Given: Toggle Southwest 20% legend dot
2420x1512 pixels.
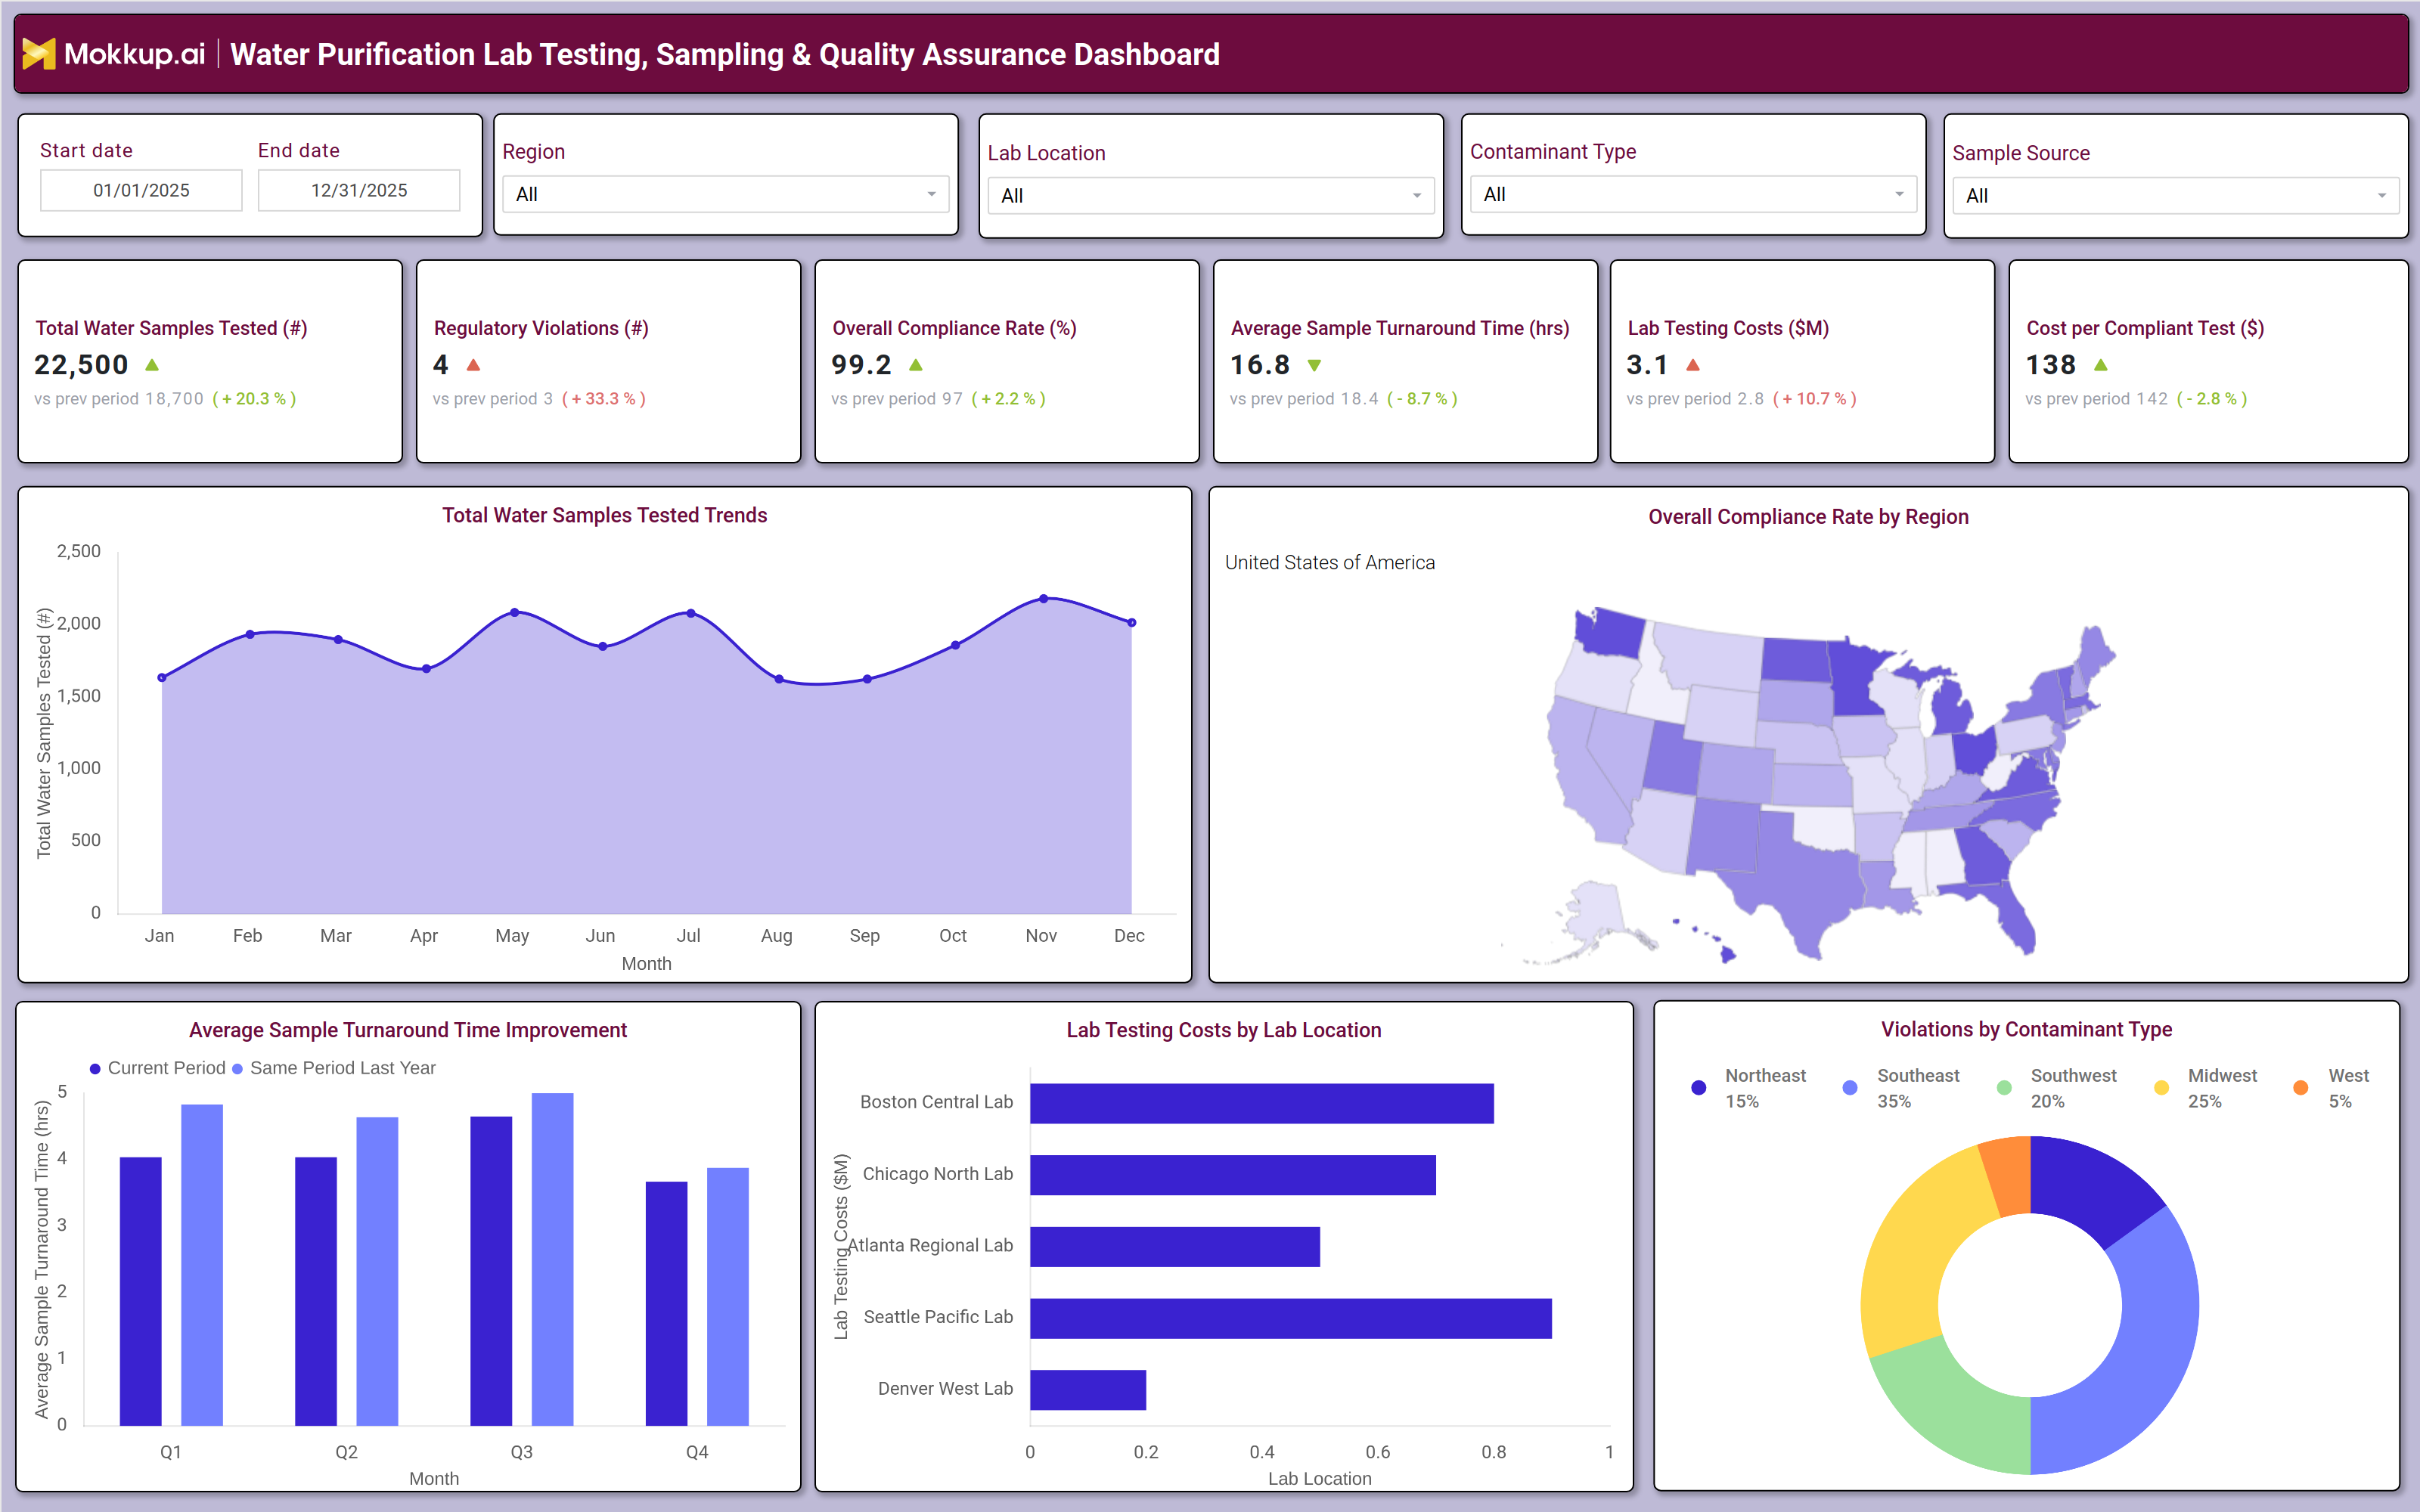Looking at the screenshot, I should 2004,1088.
